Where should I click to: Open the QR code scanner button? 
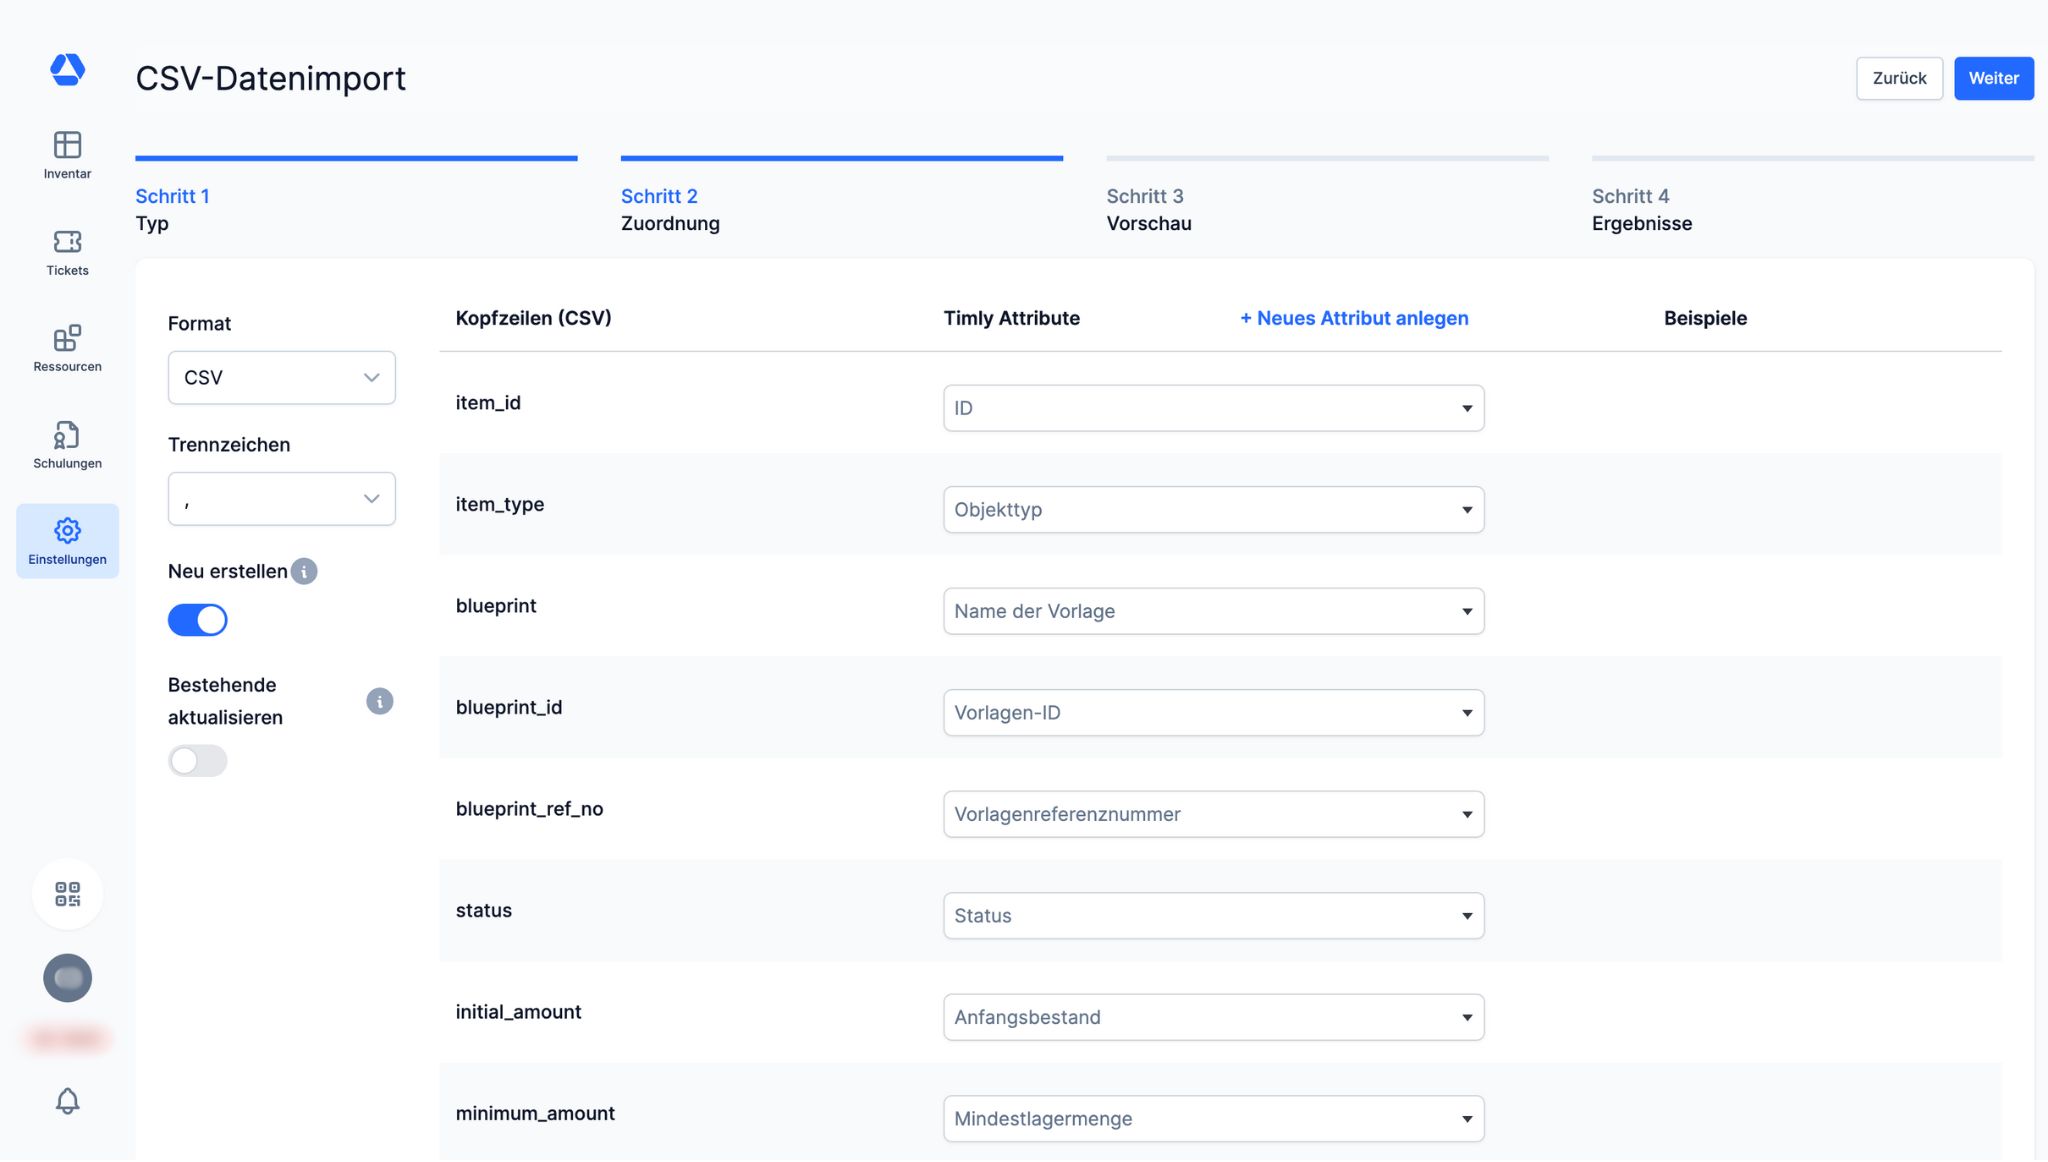tap(67, 894)
